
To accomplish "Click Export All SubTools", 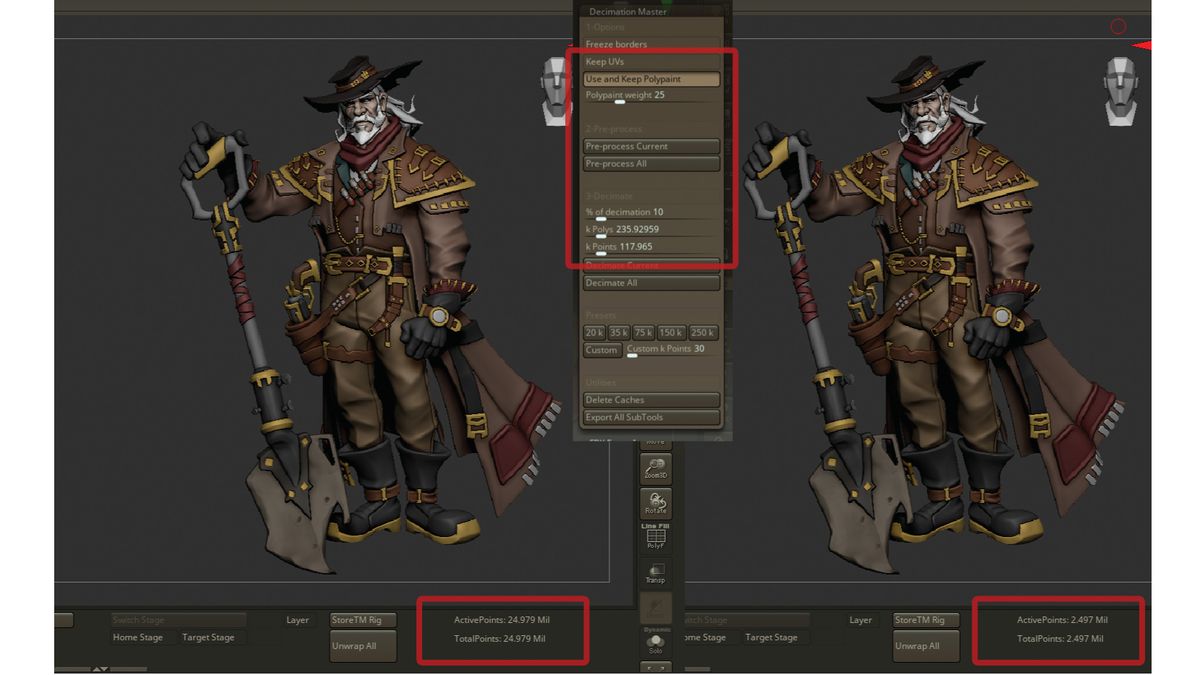I will pos(651,417).
